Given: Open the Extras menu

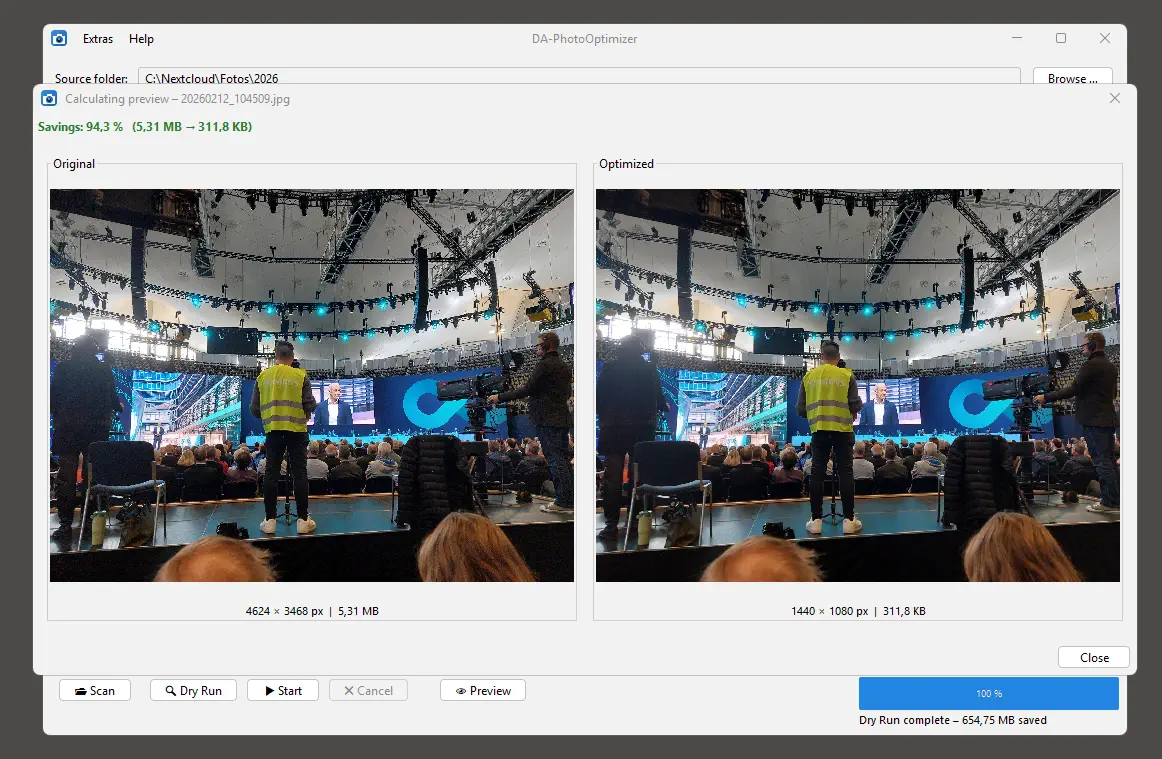Looking at the screenshot, I should click(98, 39).
